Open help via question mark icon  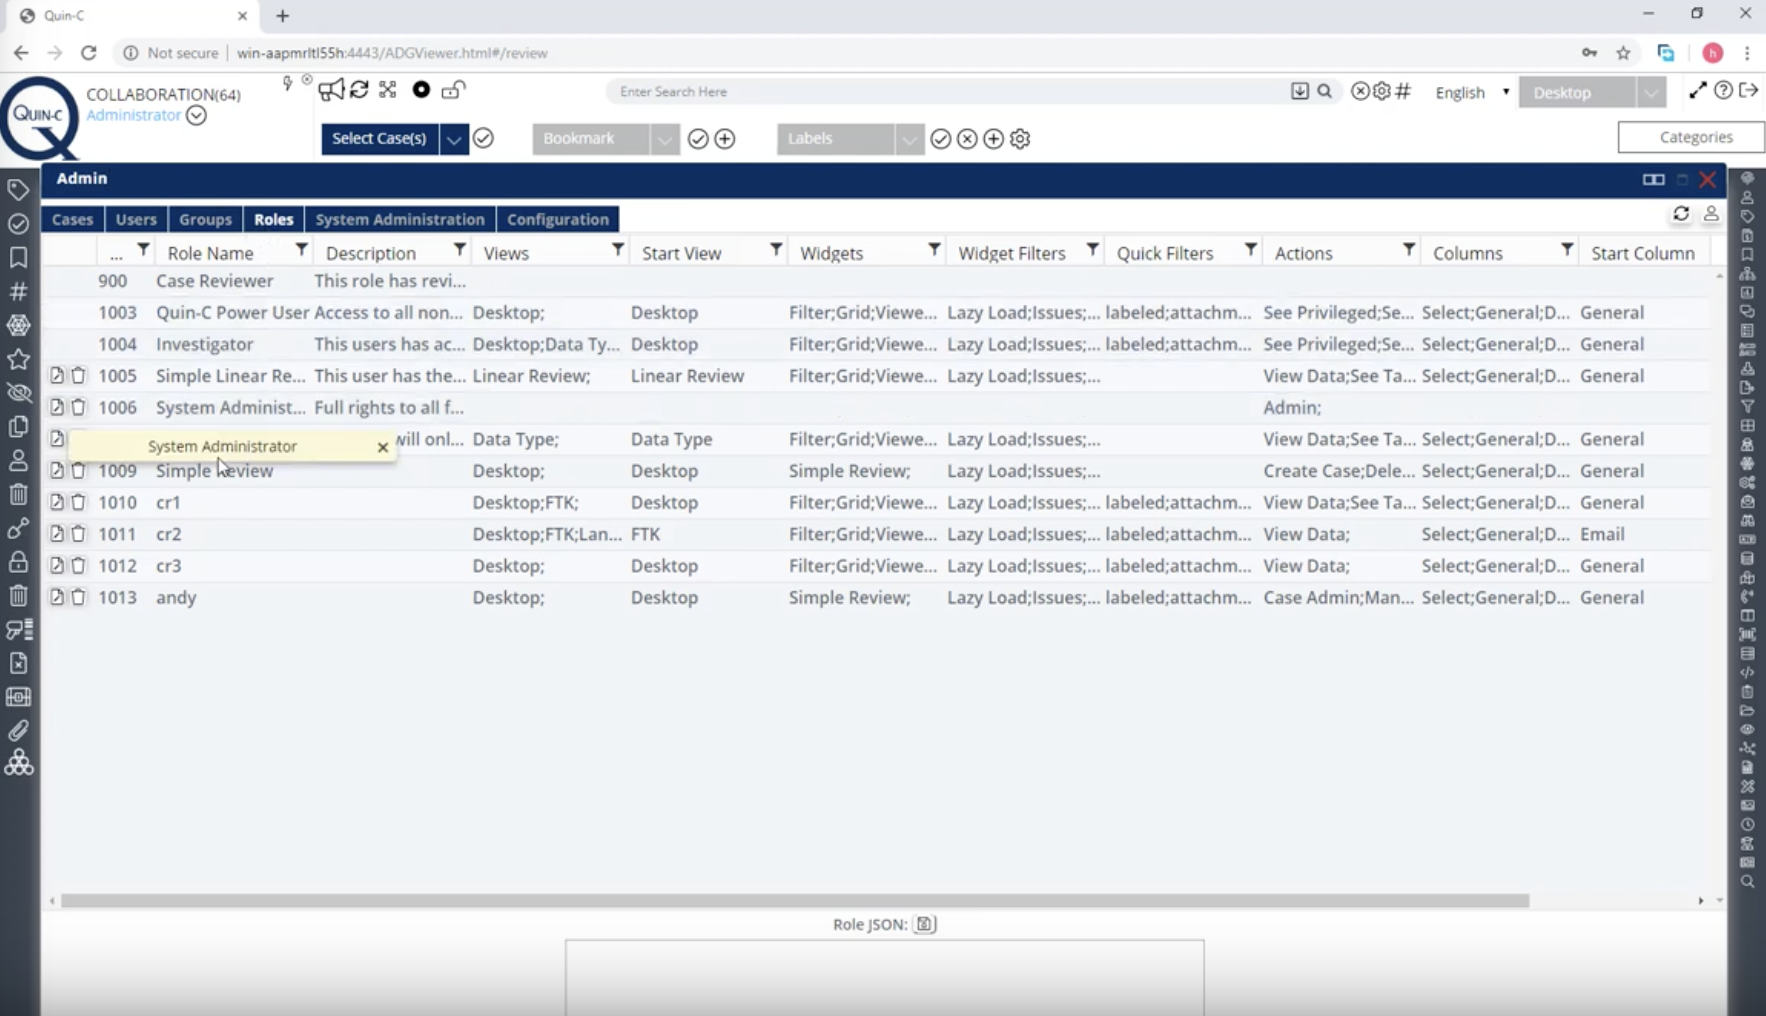point(1723,90)
